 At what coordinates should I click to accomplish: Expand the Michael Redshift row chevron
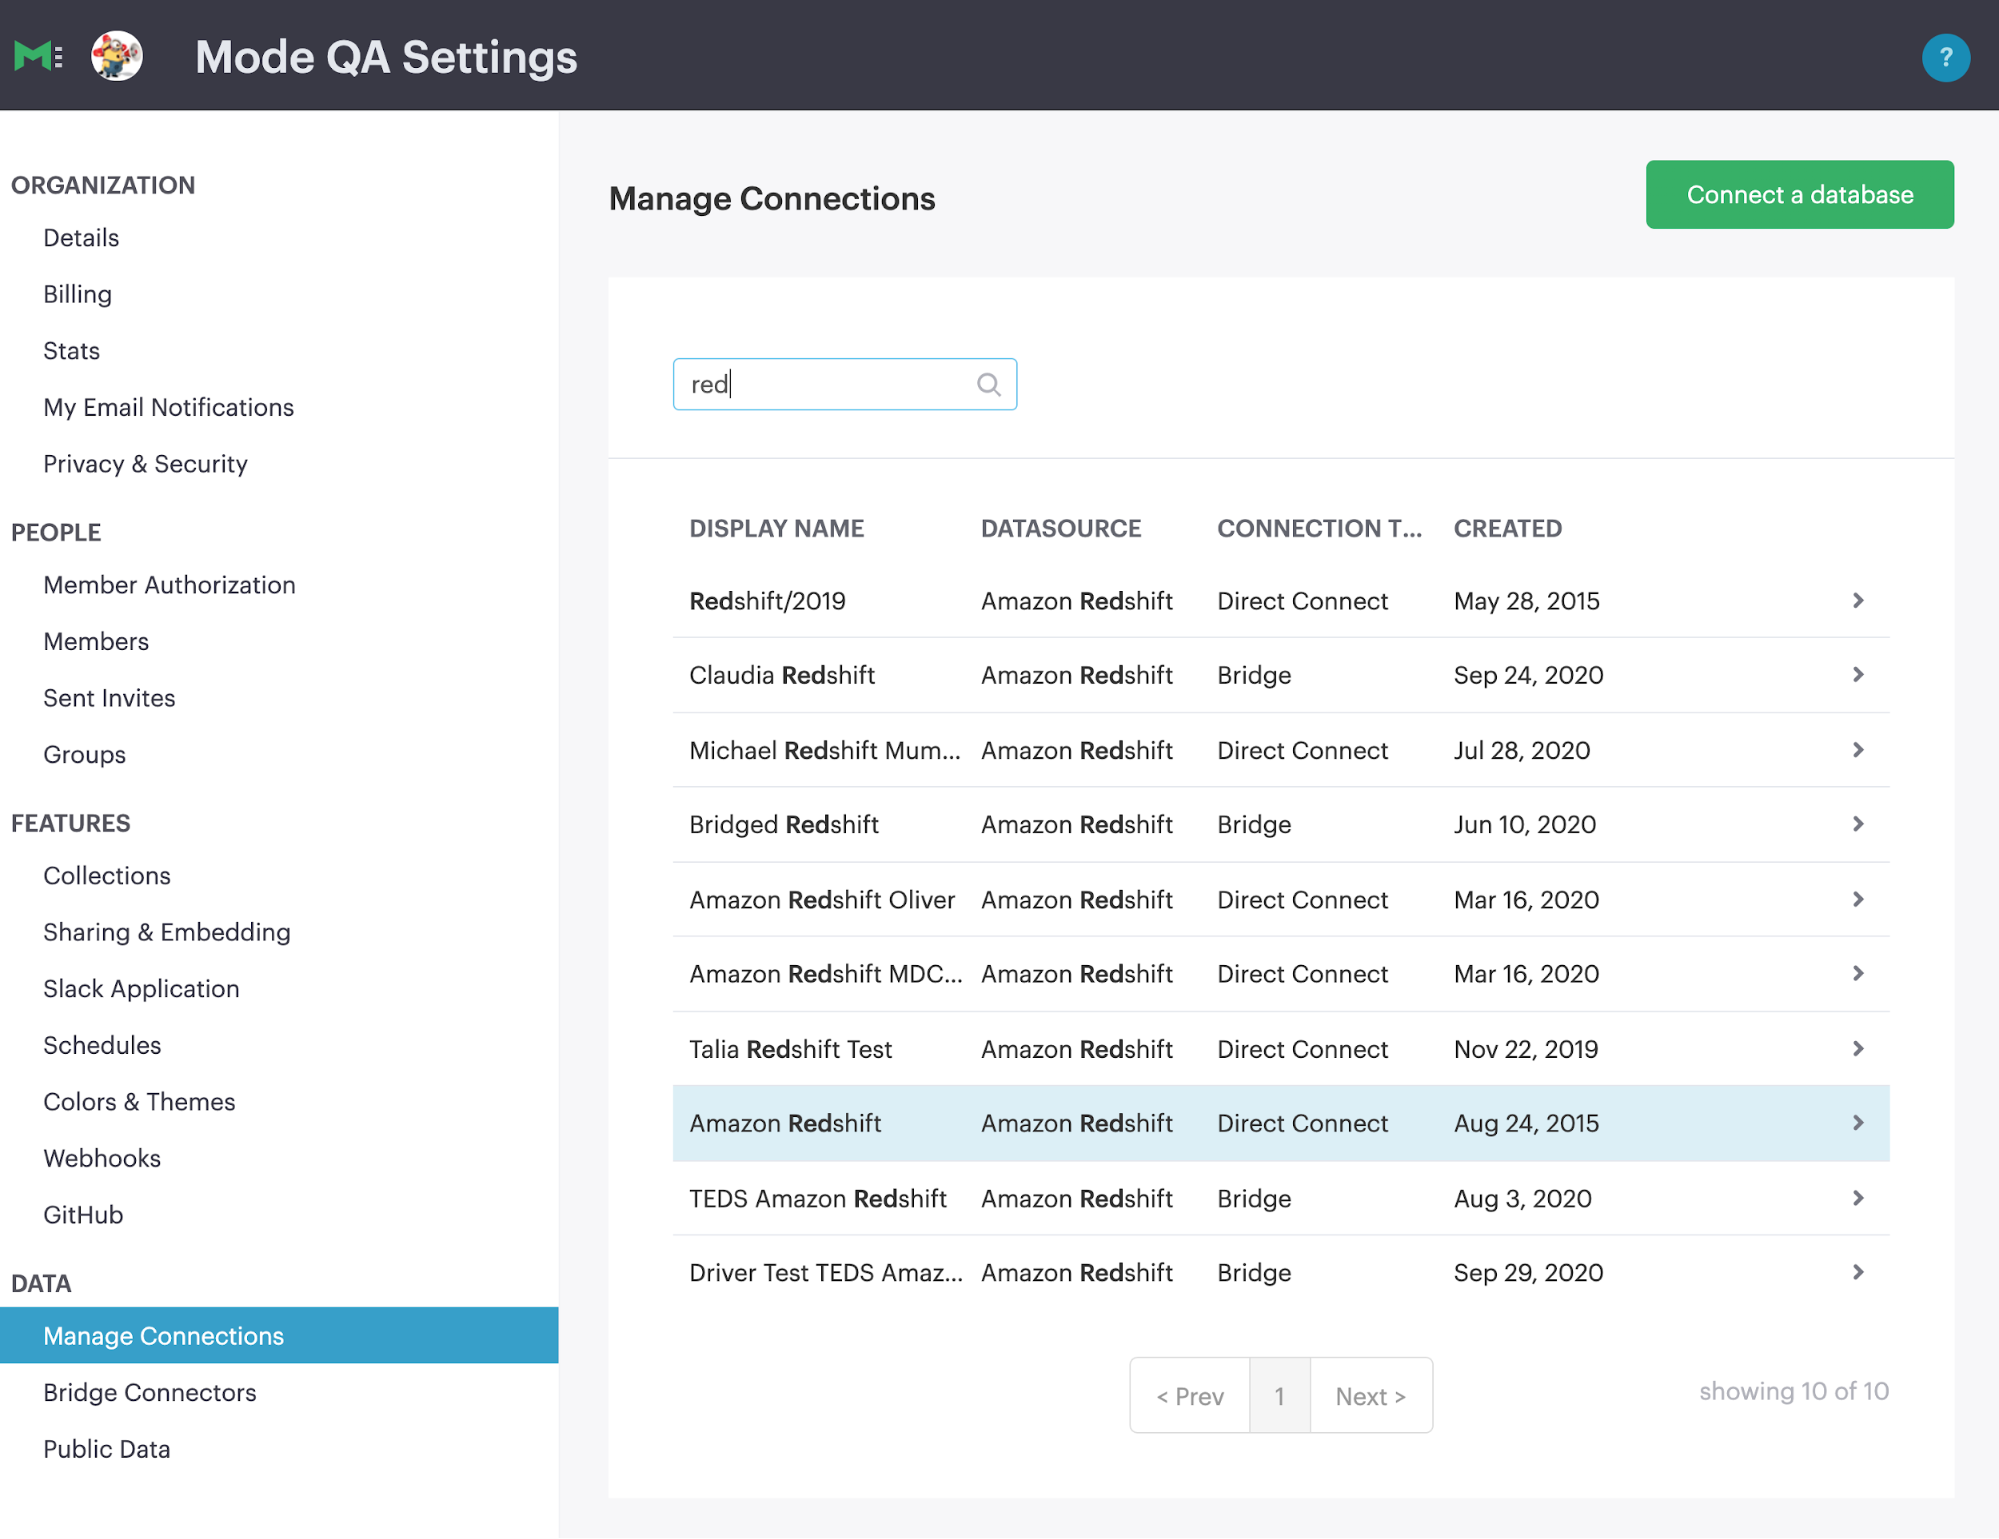click(1858, 750)
